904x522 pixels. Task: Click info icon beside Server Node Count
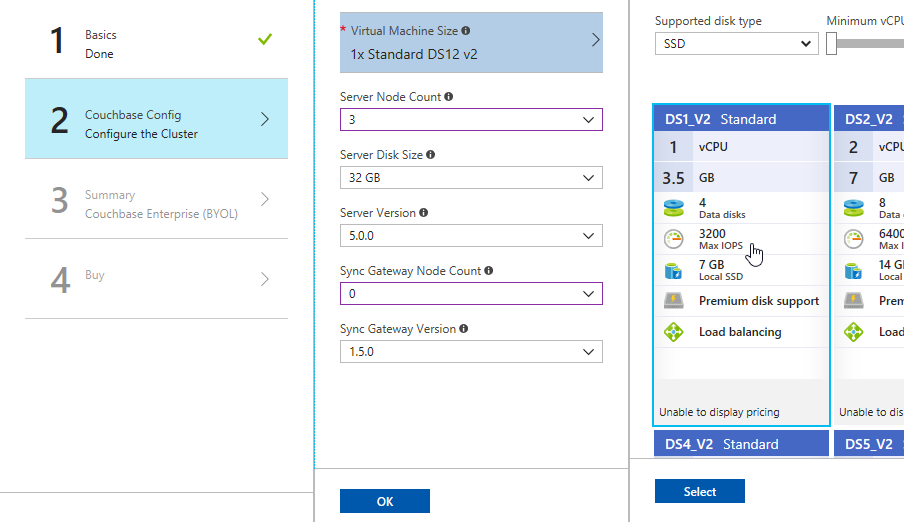[449, 97]
